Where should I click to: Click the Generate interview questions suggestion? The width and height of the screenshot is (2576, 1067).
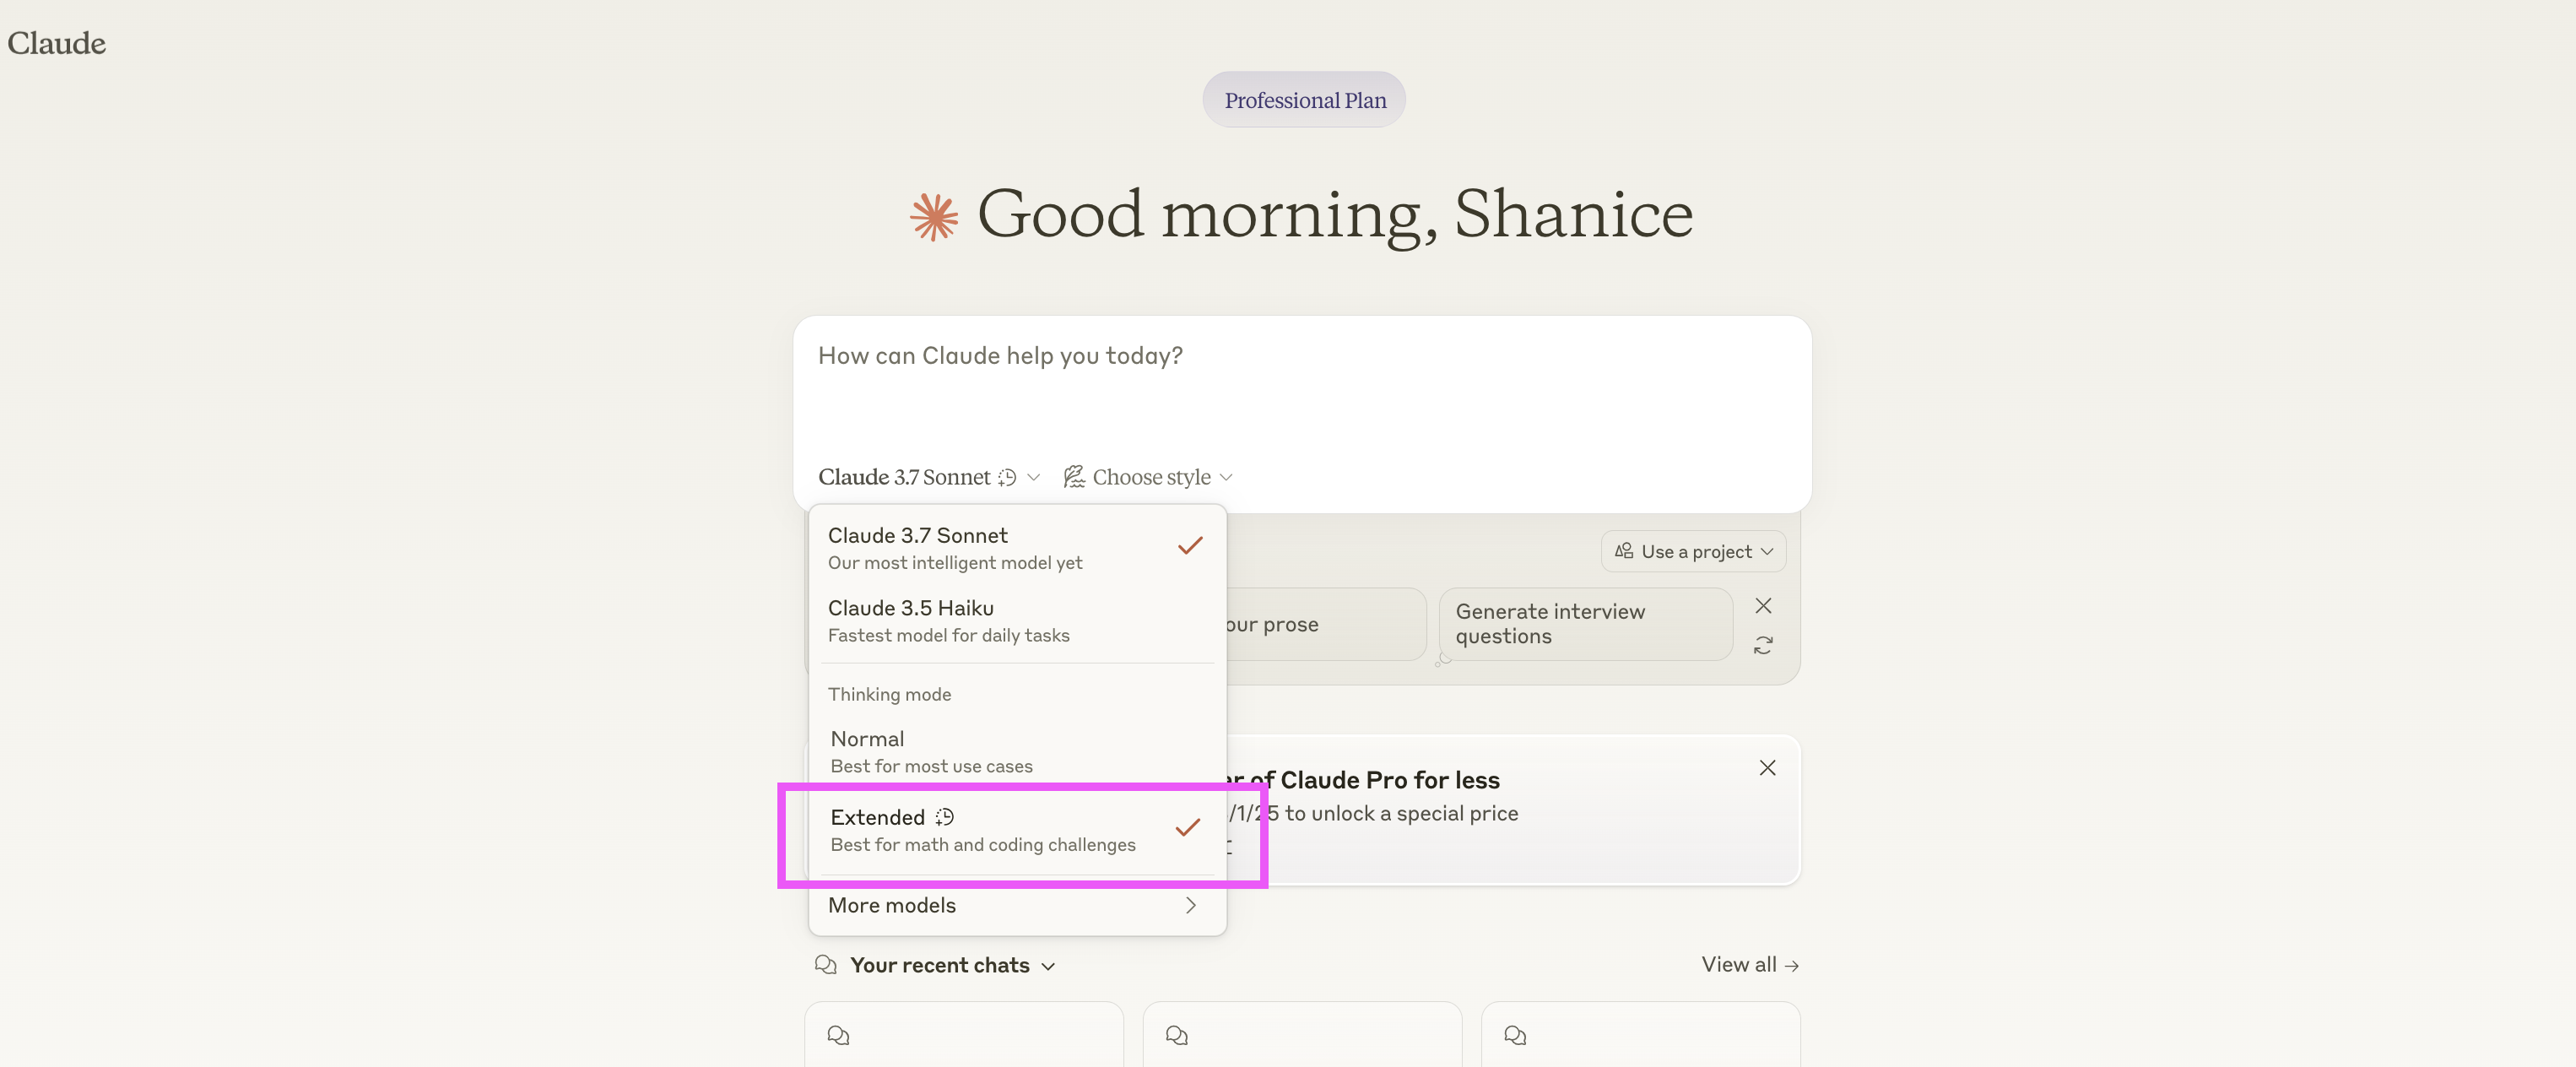(1584, 624)
